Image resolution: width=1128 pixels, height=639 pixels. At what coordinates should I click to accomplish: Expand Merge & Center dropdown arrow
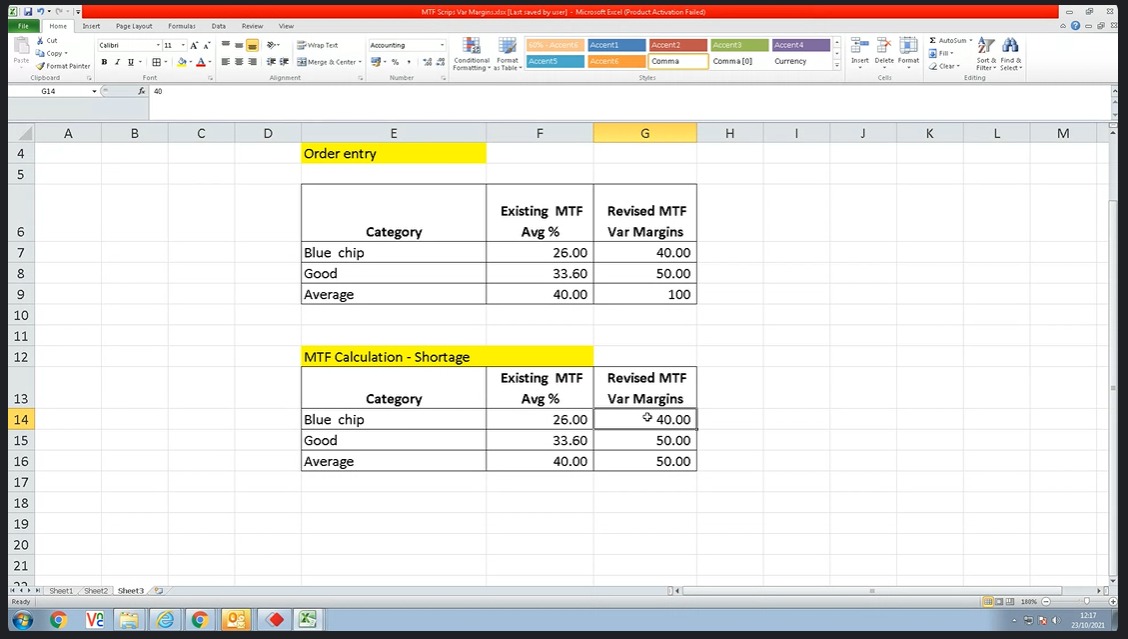tap(360, 63)
